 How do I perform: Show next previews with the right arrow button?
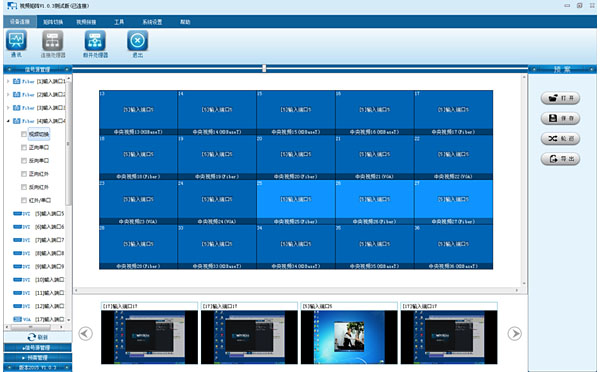click(514, 333)
